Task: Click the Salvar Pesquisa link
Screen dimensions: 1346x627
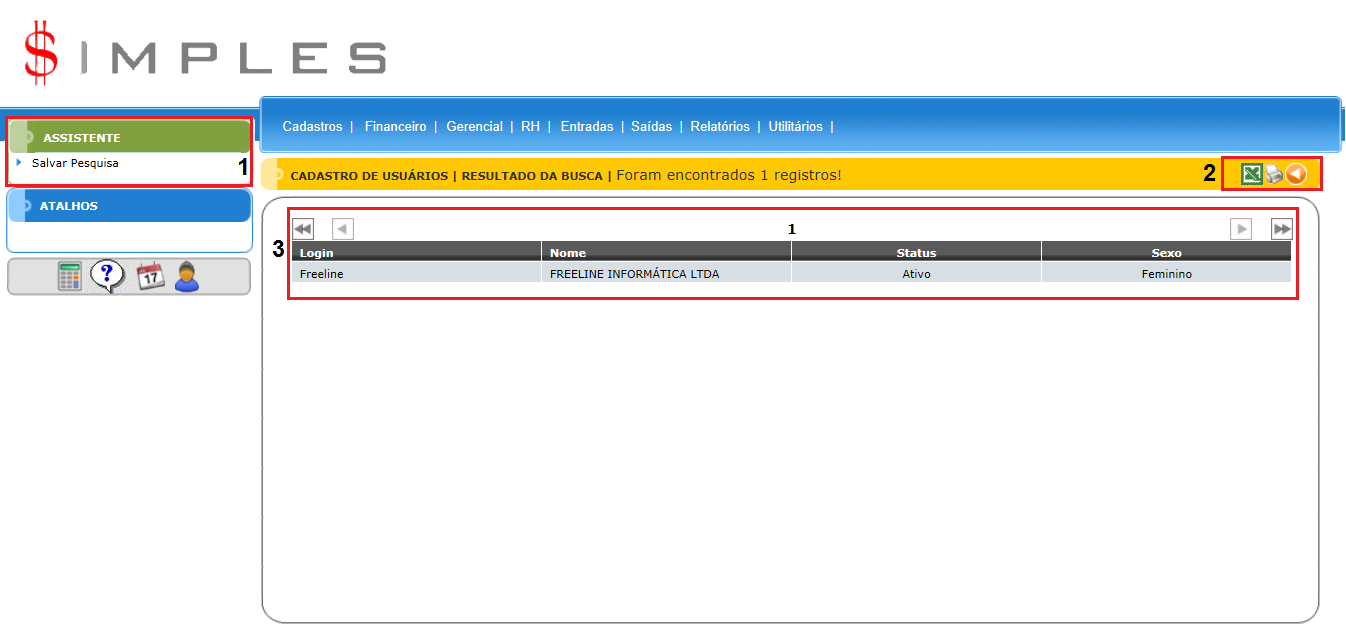Action: pos(75,163)
